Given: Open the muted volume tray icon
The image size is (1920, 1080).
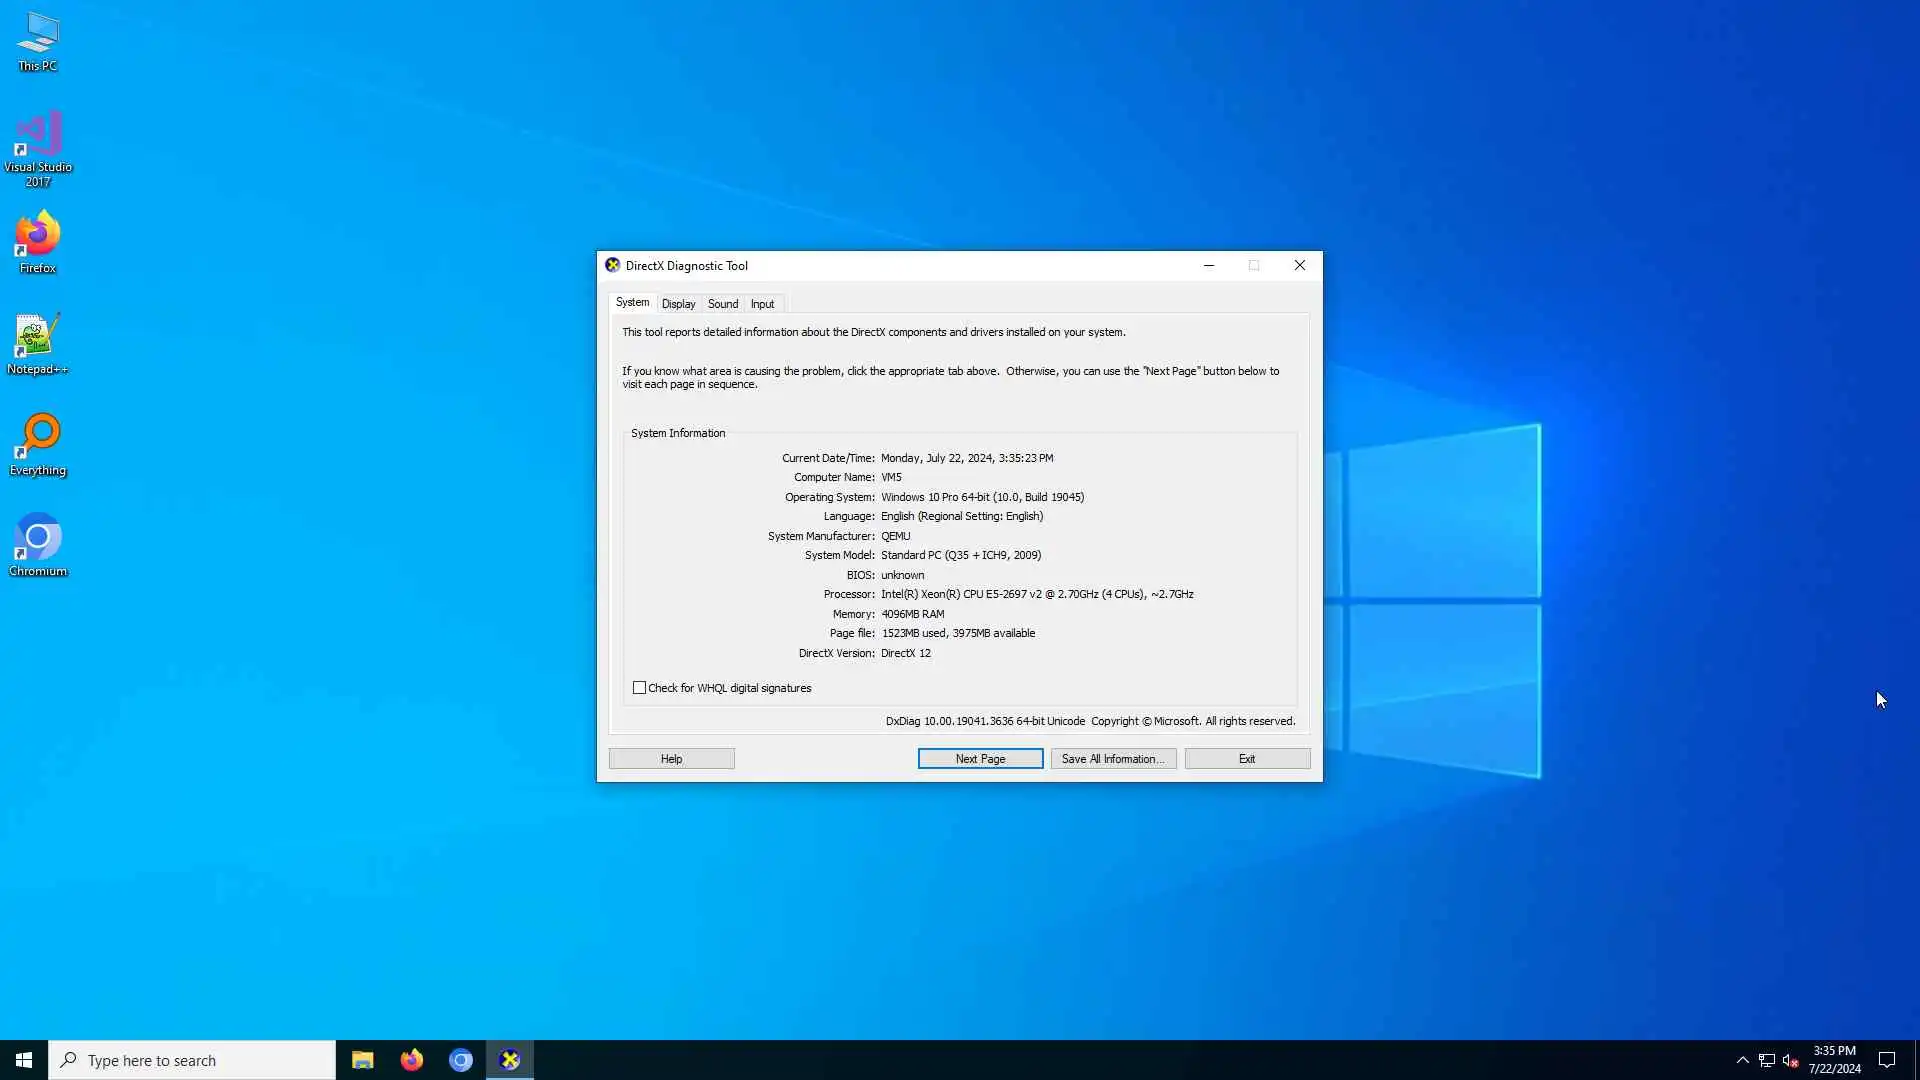Looking at the screenshot, I should 1790,1060.
